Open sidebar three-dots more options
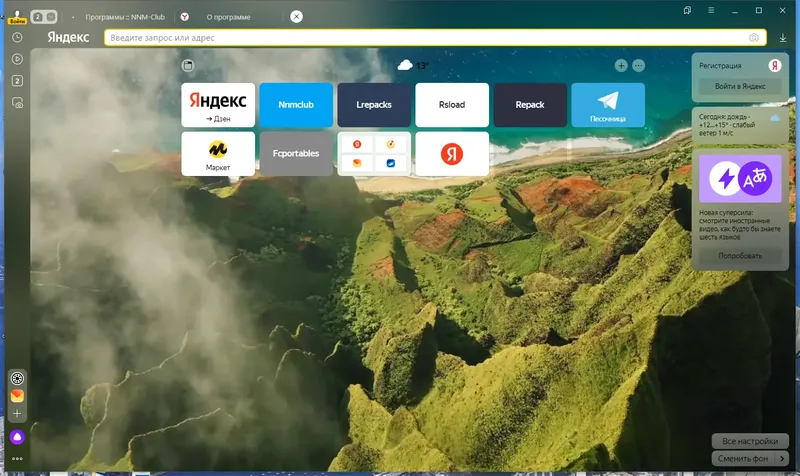Screen dimensions: 800x476 (17, 458)
